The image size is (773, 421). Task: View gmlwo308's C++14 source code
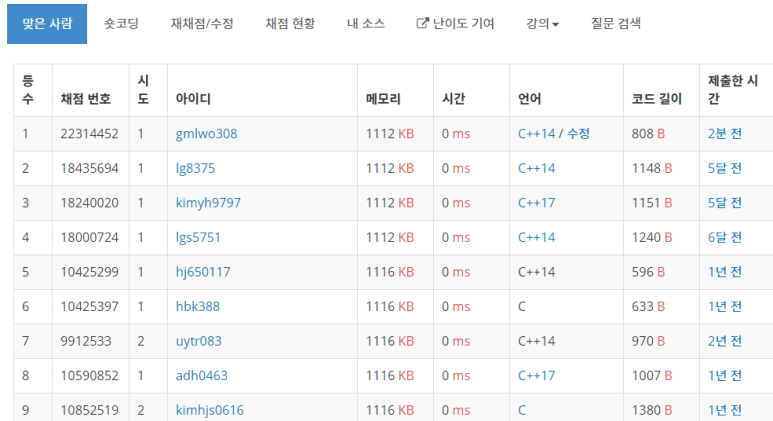click(536, 134)
